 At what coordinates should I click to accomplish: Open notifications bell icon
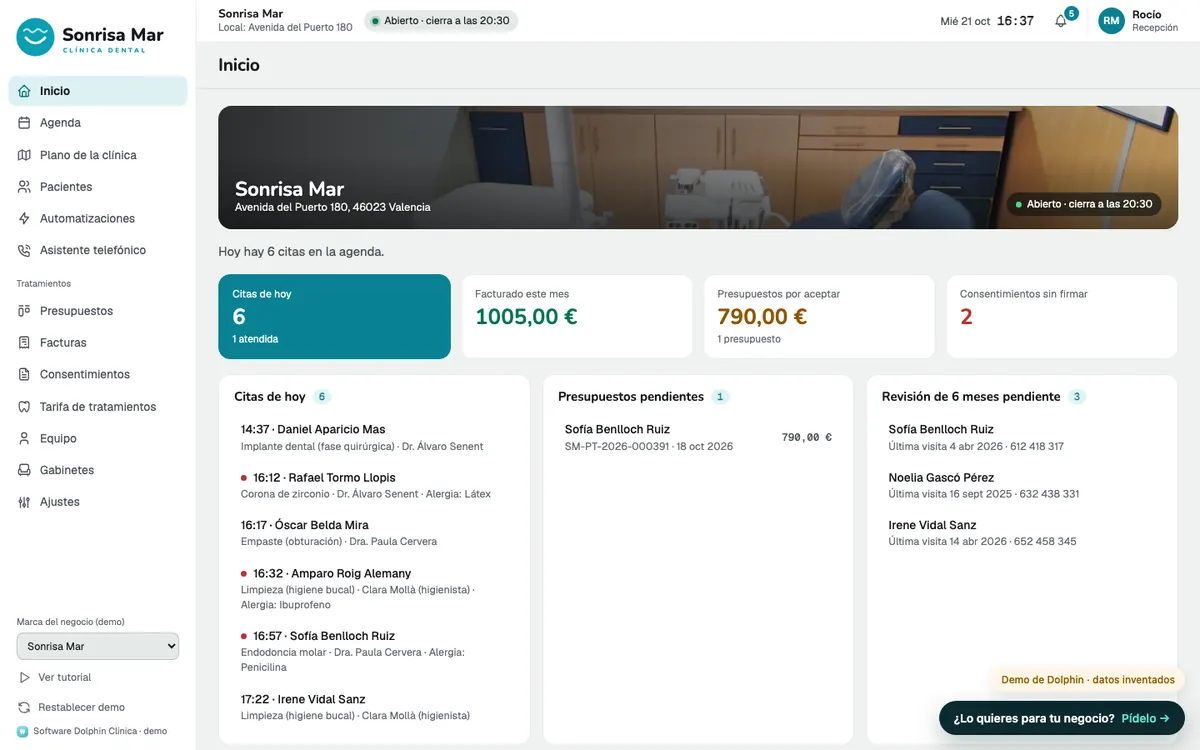1061,21
